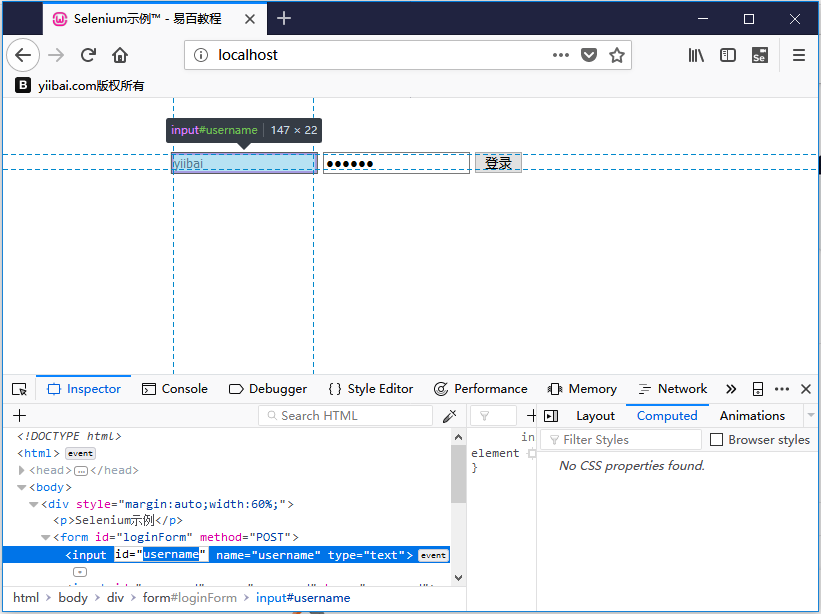Select the Animations sidebar tab
821x614 pixels.
tap(752, 416)
